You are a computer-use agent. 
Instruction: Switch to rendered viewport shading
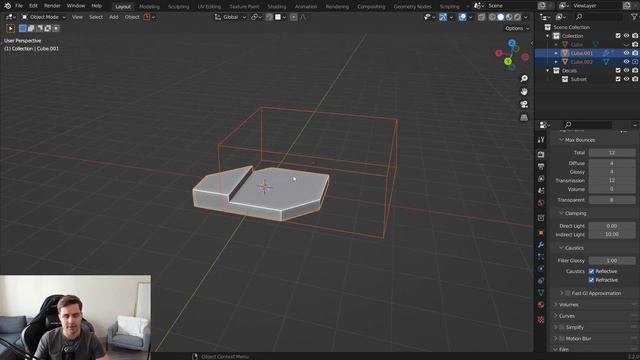517,17
